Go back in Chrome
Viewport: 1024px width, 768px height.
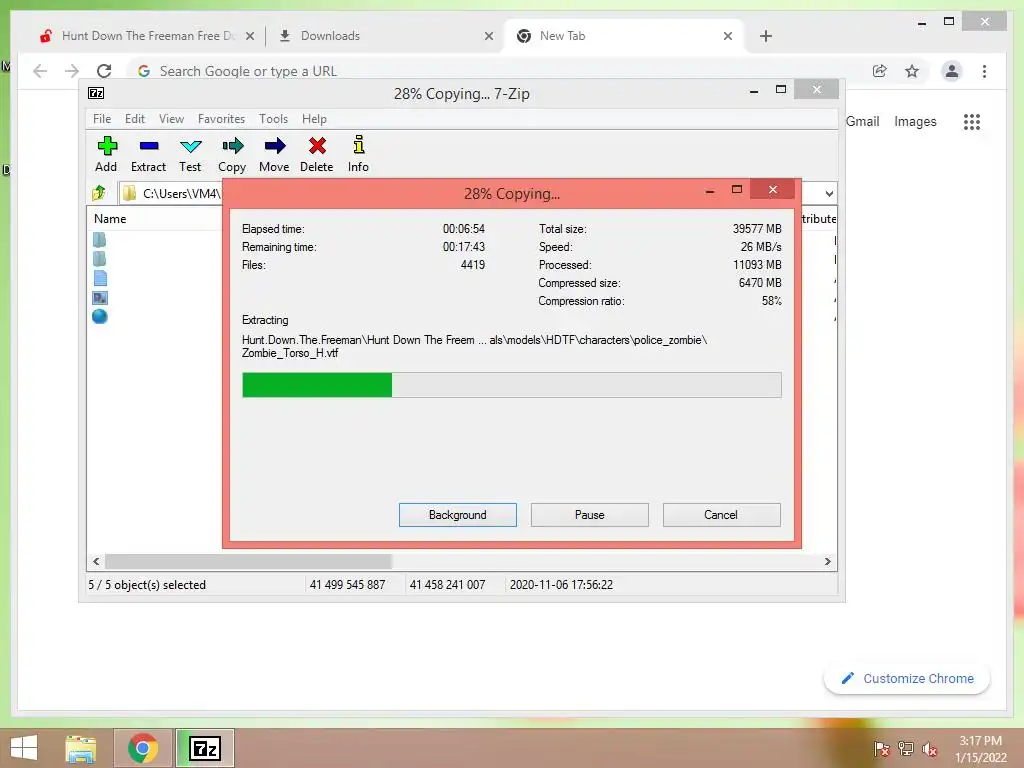click(x=40, y=71)
